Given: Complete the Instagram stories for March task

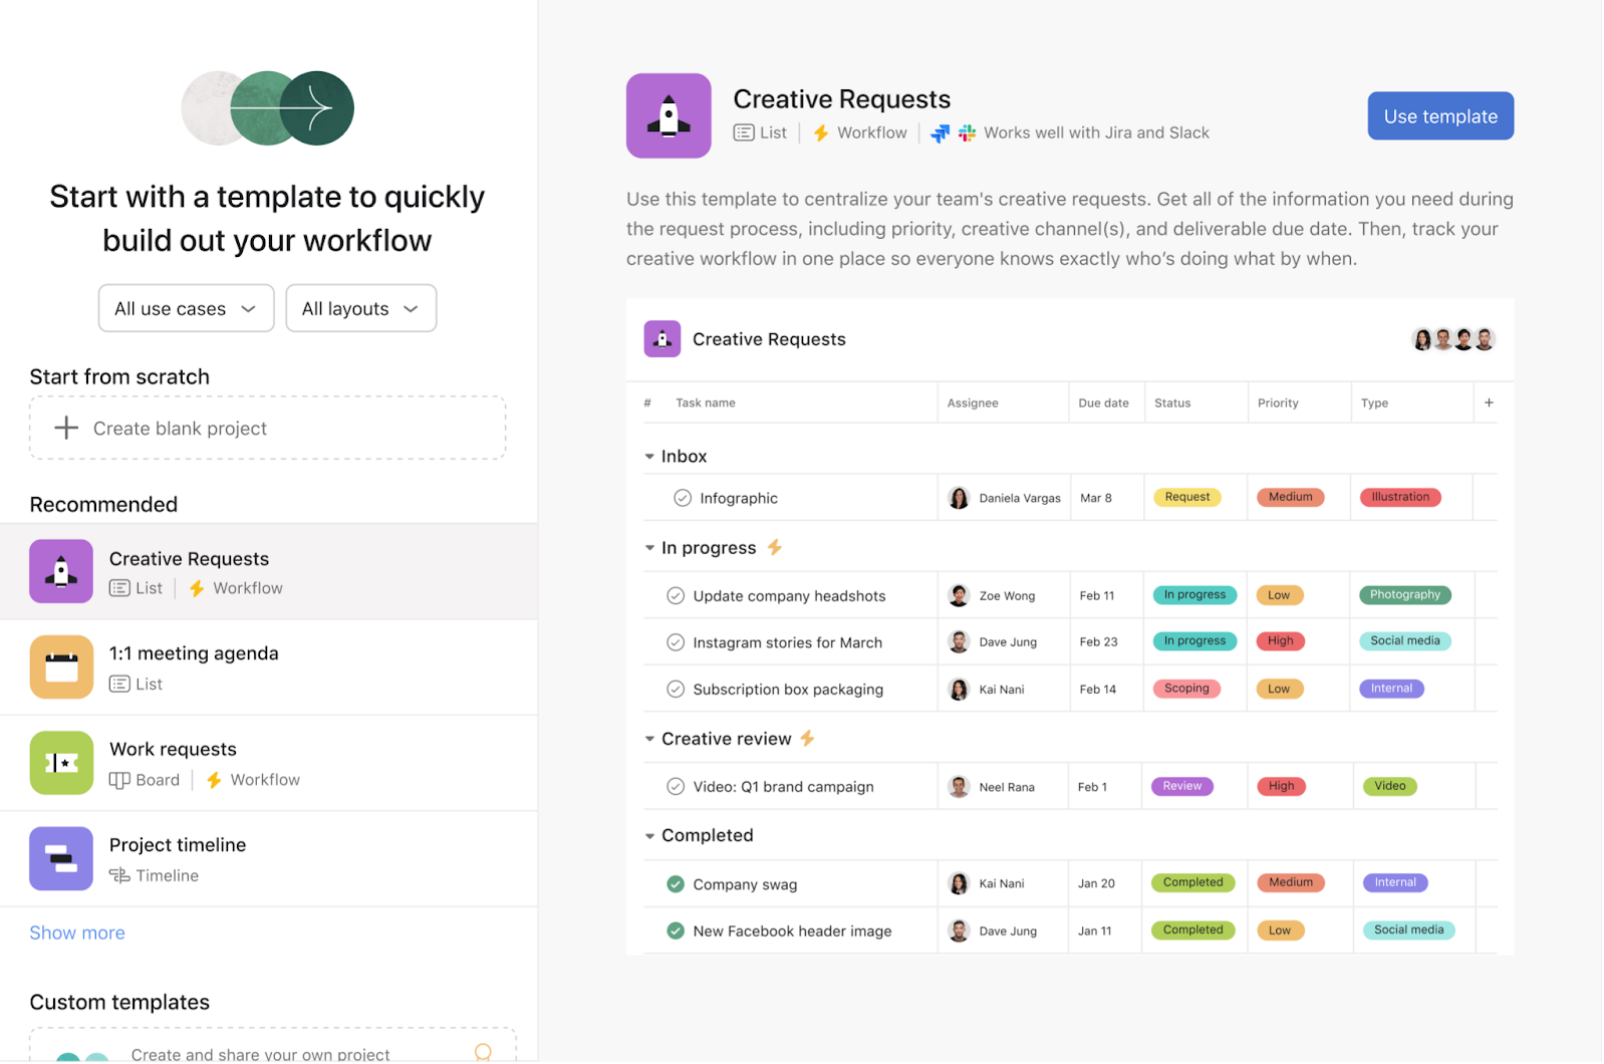Looking at the screenshot, I should (x=676, y=643).
